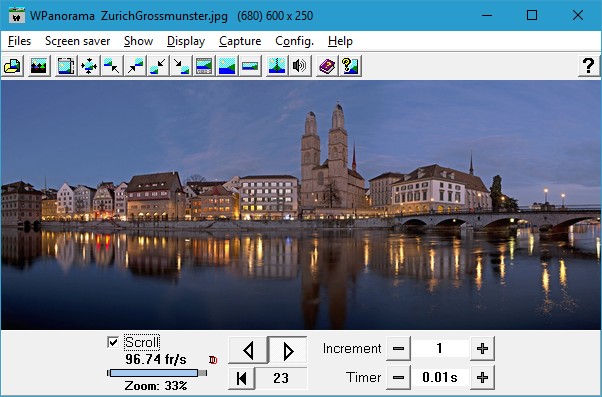Open the Help menu
The height and width of the screenshot is (397, 602).
(x=340, y=41)
